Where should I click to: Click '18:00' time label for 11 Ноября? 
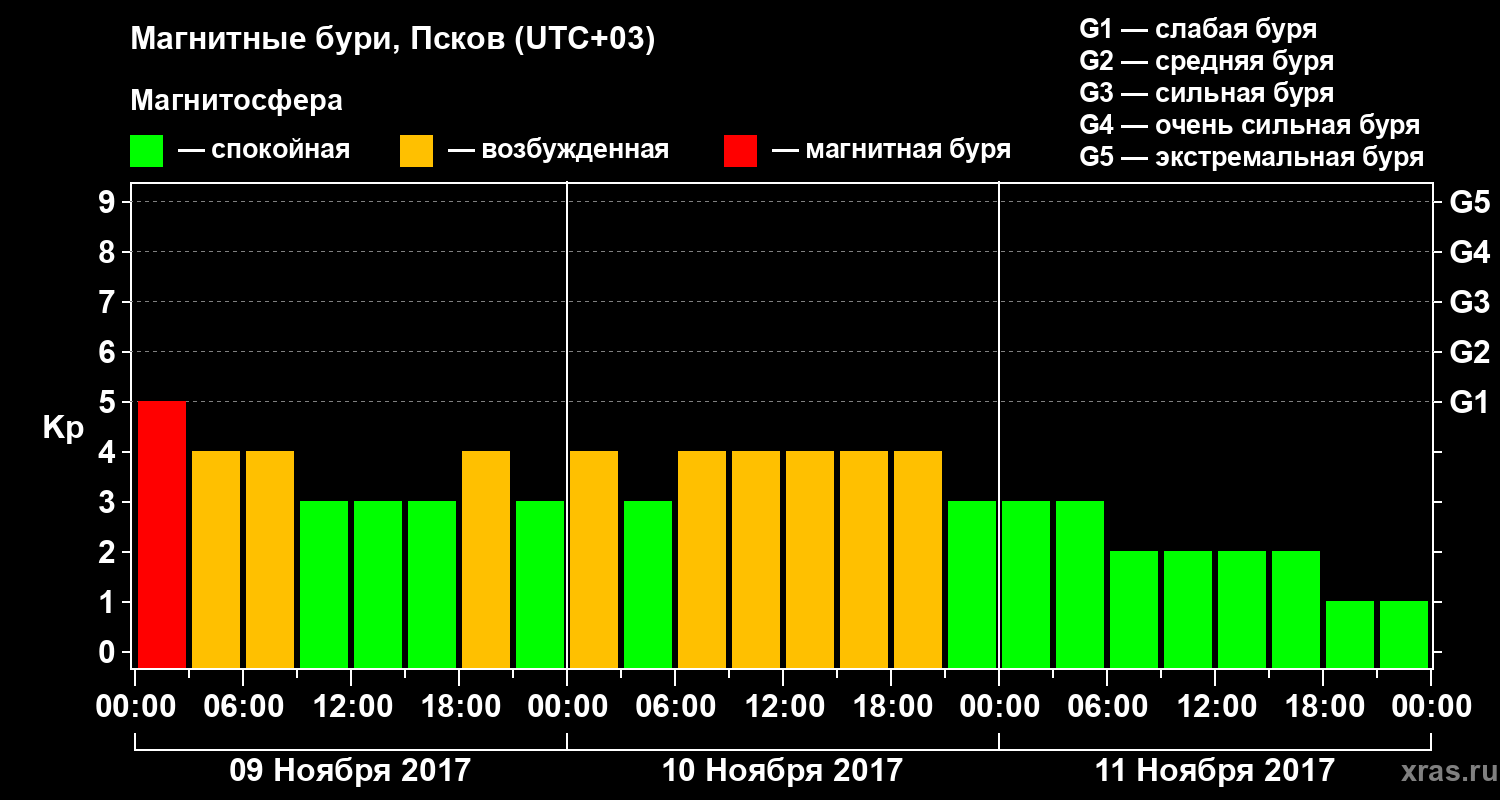point(1323,707)
